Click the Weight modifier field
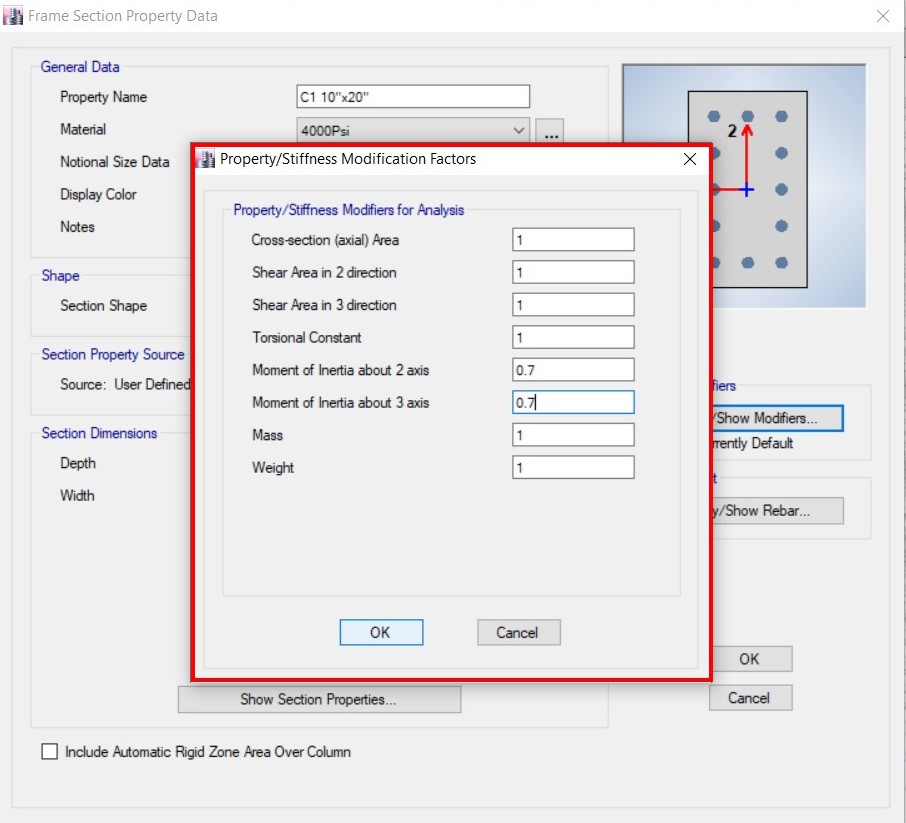906x823 pixels. click(x=572, y=466)
